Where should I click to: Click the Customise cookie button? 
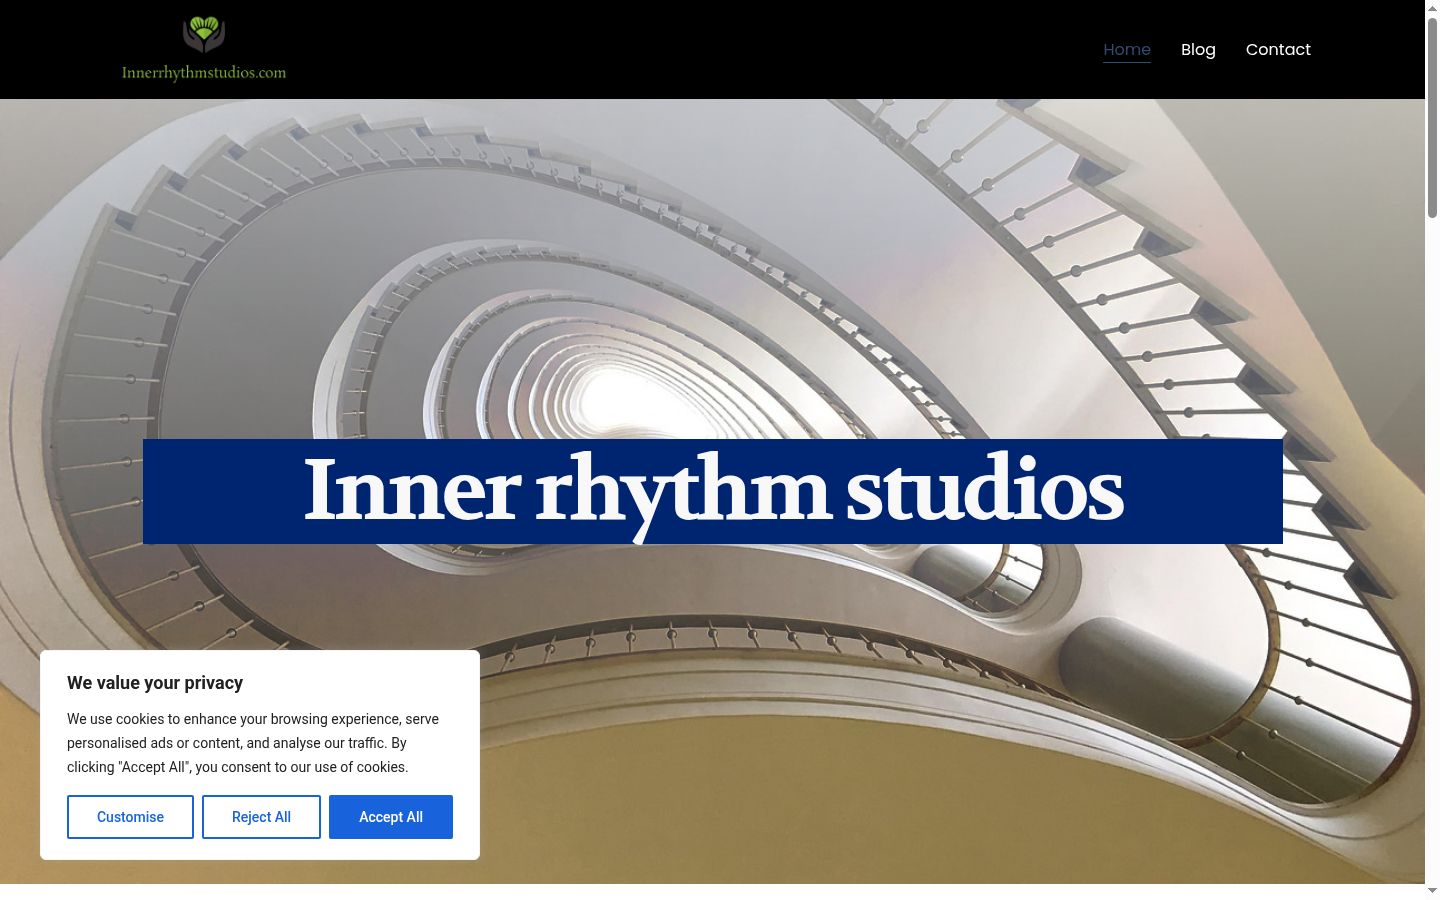(130, 817)
